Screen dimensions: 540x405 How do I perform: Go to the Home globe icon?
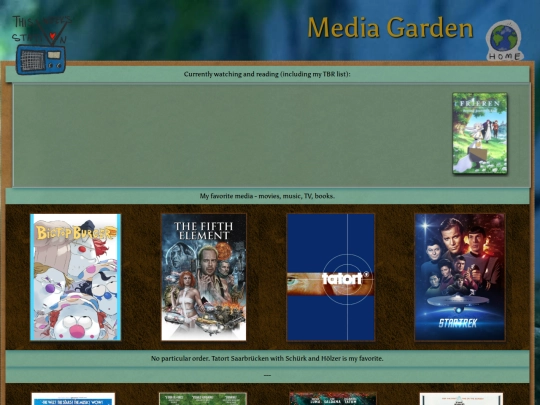click(x=505, y=41)
